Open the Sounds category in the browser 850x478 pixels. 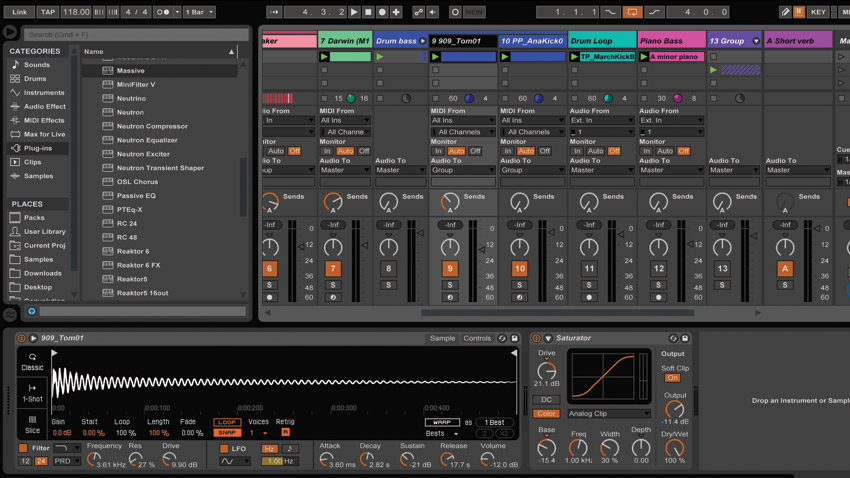click(x=36, y=64)
